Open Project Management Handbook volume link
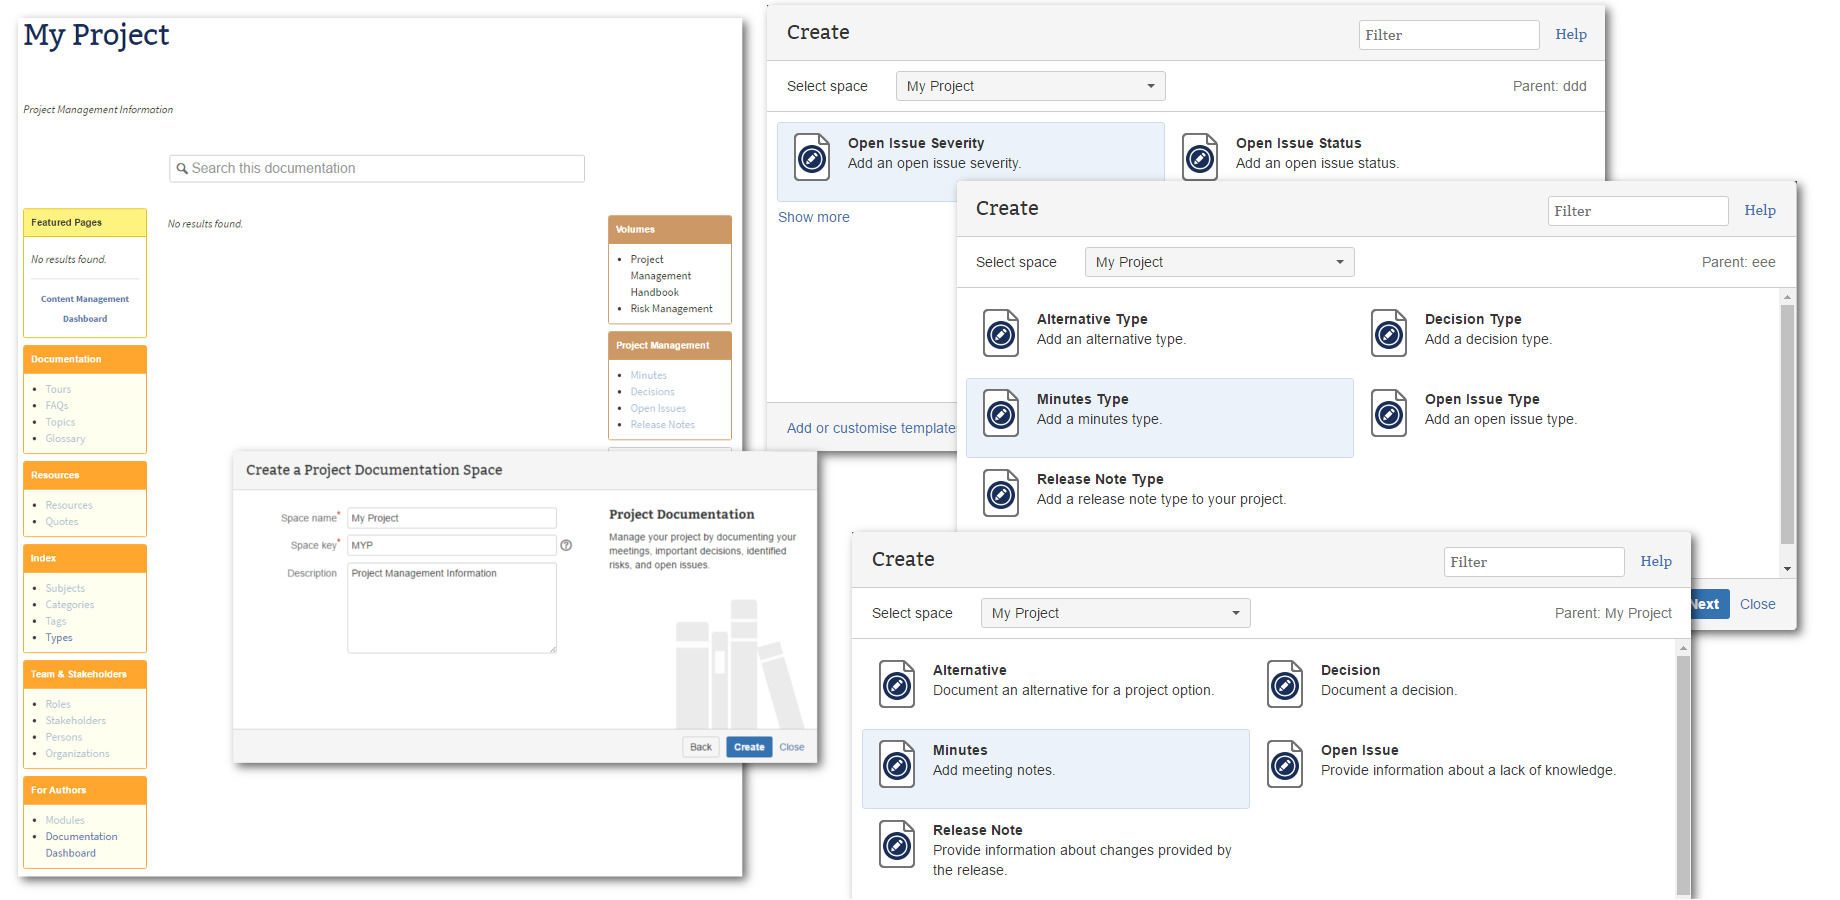1840x900 pixels. point(660,276)
